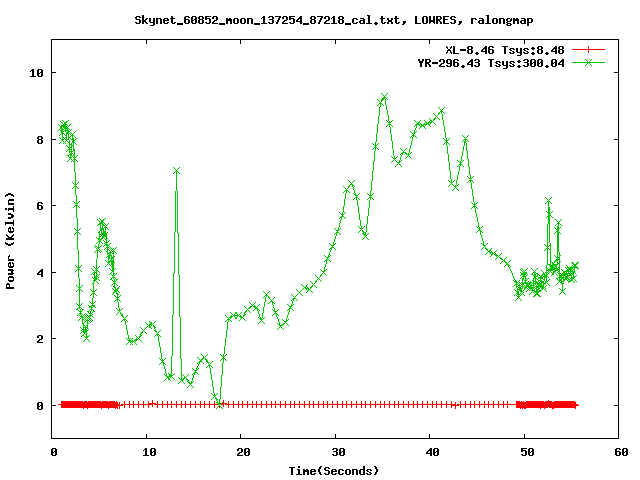This screenshot has width=640, height=480.
Task: Click the Power (Kelvin) y-axis label
Action: click(x=10, y=241)
